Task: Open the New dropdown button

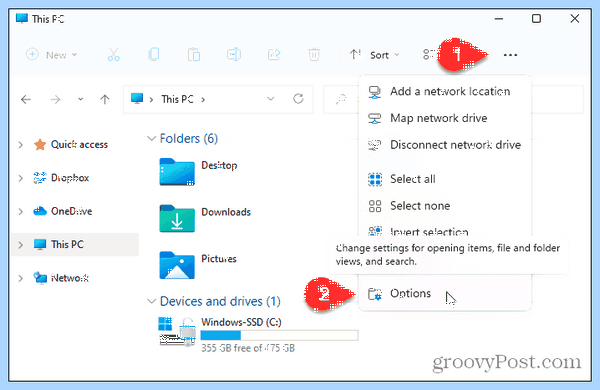Action: [x=52, y=55]
